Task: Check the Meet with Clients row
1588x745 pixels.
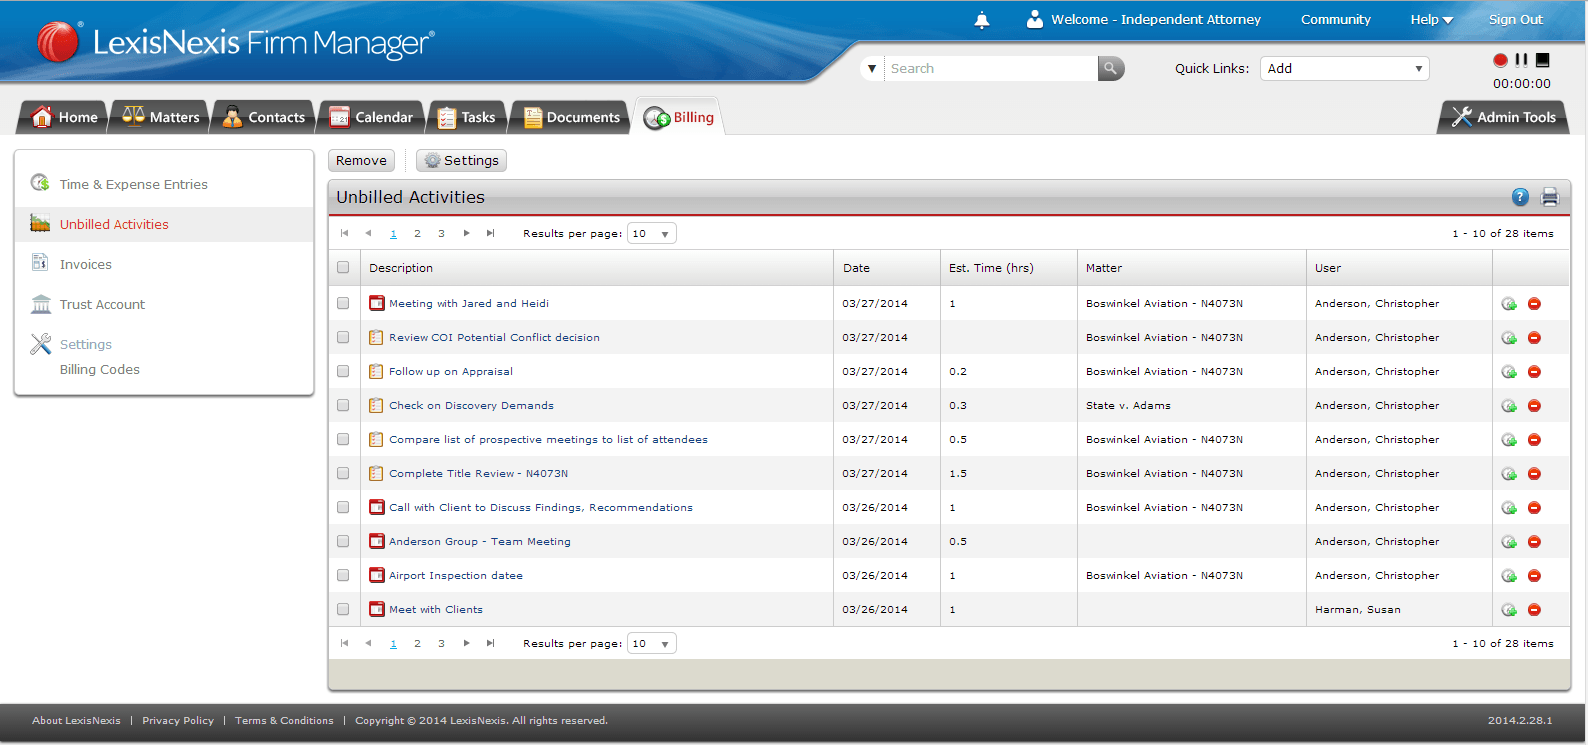Action: (343, 609)
